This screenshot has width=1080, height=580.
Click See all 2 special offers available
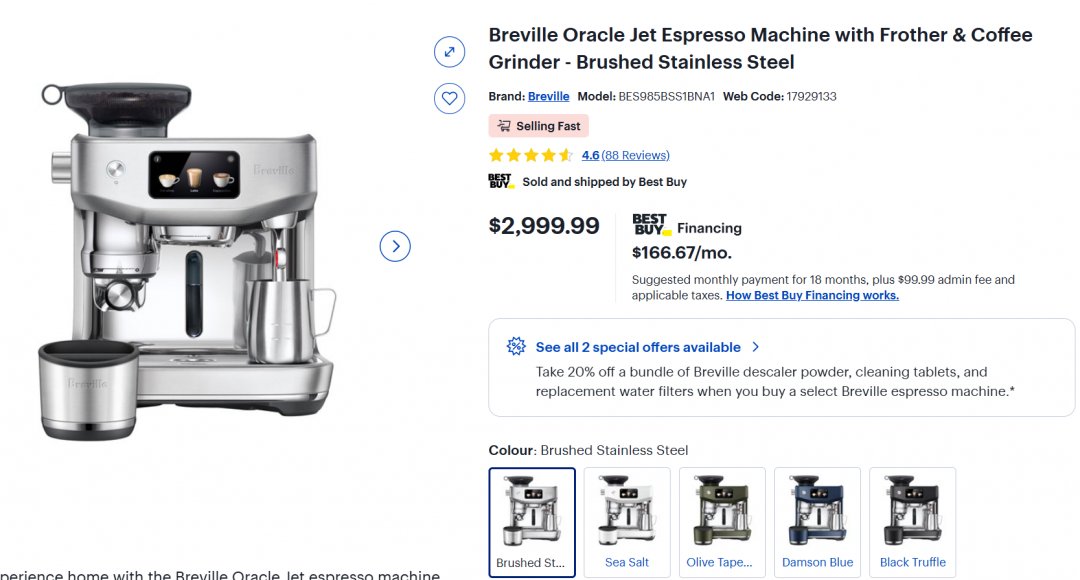pyautogui.click(x=638, y=347)
